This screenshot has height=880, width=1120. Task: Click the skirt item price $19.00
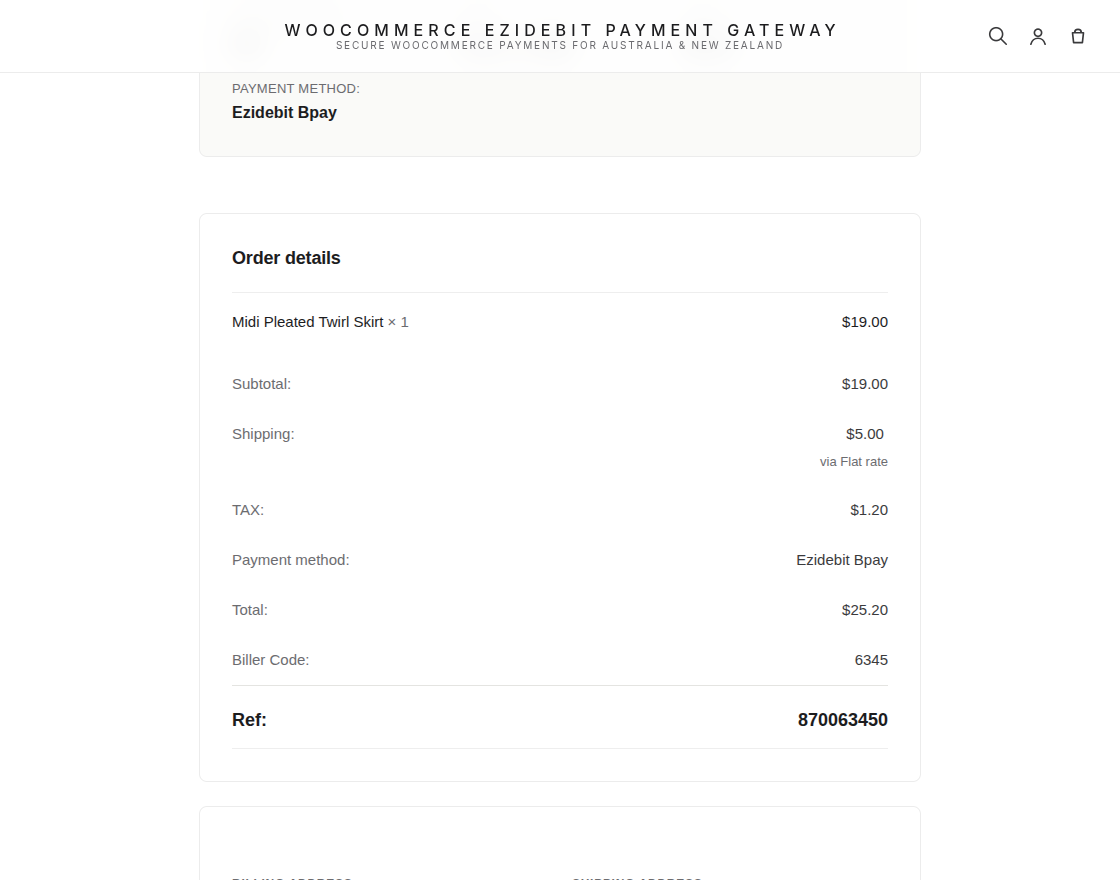coord(864,322)
